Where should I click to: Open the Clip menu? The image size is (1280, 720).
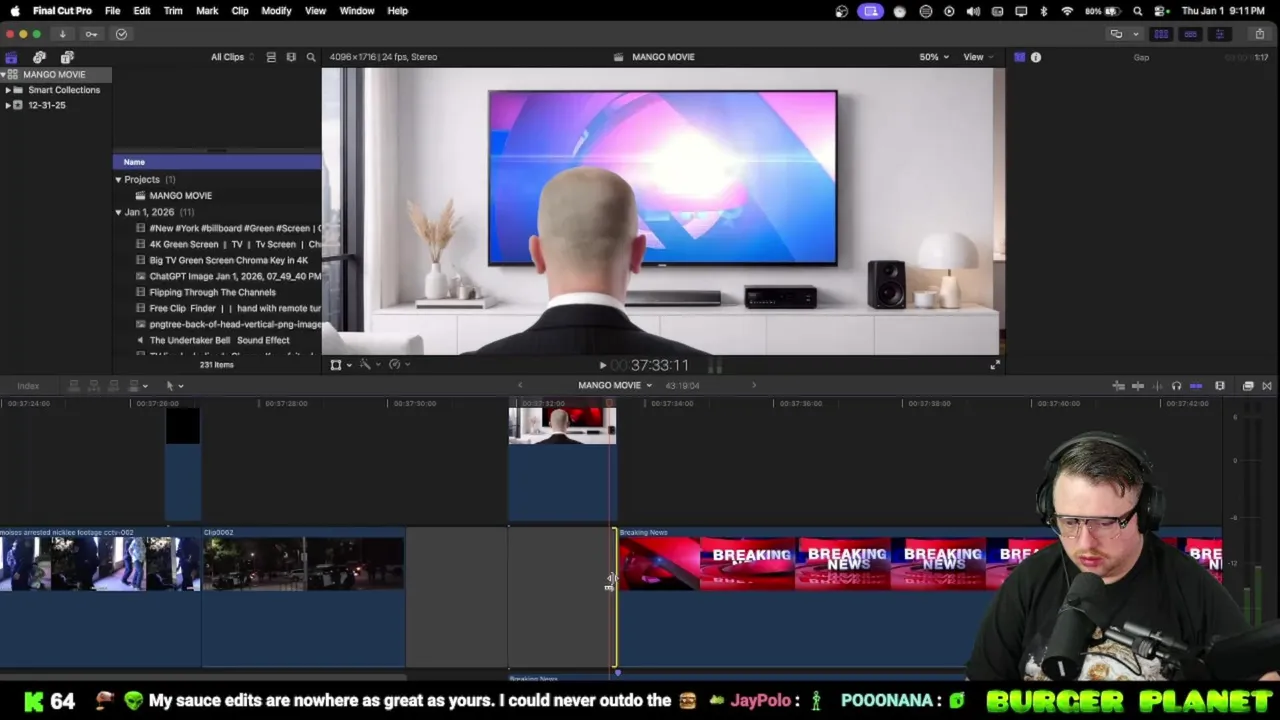[x=240, y=11]
